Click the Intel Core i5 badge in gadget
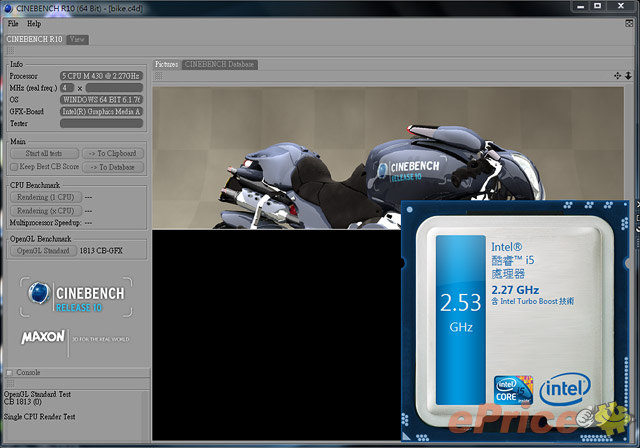640x448 pixels. (x=513, y=390)
